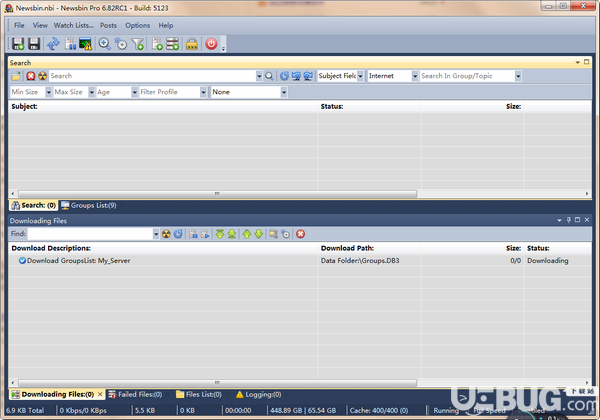Expand the Find field dropdown arrow
Viewport: 600px width, 420px height.
[x=156, y=234]
